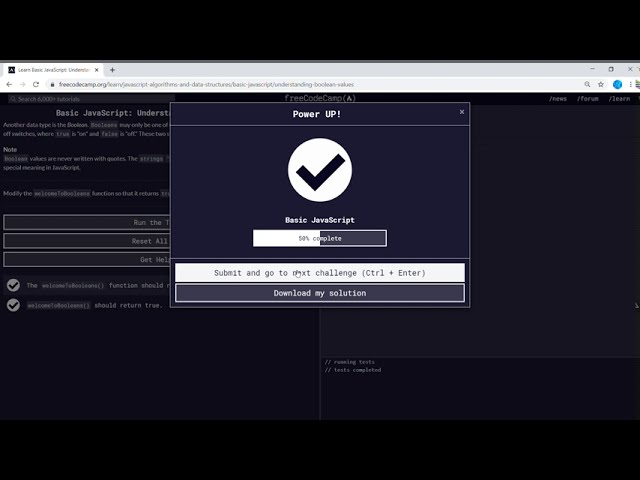Open the browser zoom magnifier icon
This screenshot has width=640, height=480.
[587, 84]
